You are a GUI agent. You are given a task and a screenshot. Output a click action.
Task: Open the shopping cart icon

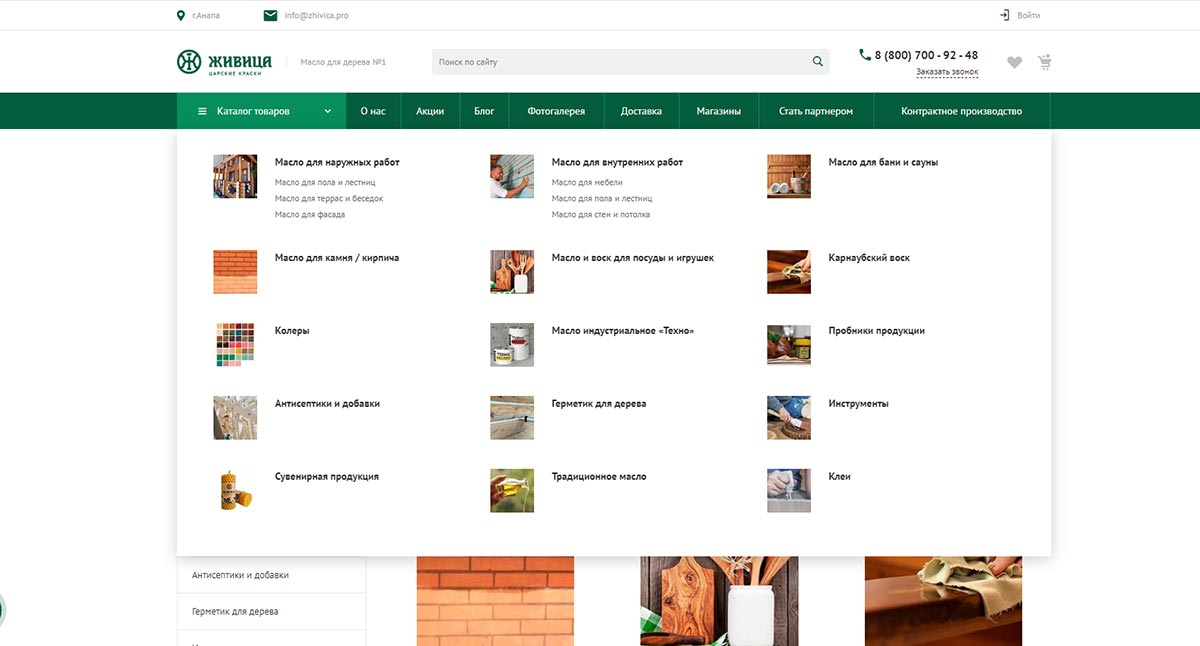click(1045, 62)
